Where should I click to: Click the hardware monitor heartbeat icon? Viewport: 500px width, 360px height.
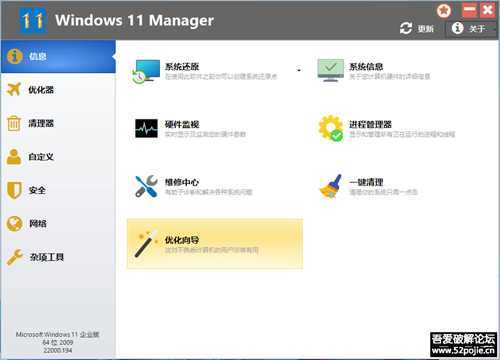[x=146, y=128]
